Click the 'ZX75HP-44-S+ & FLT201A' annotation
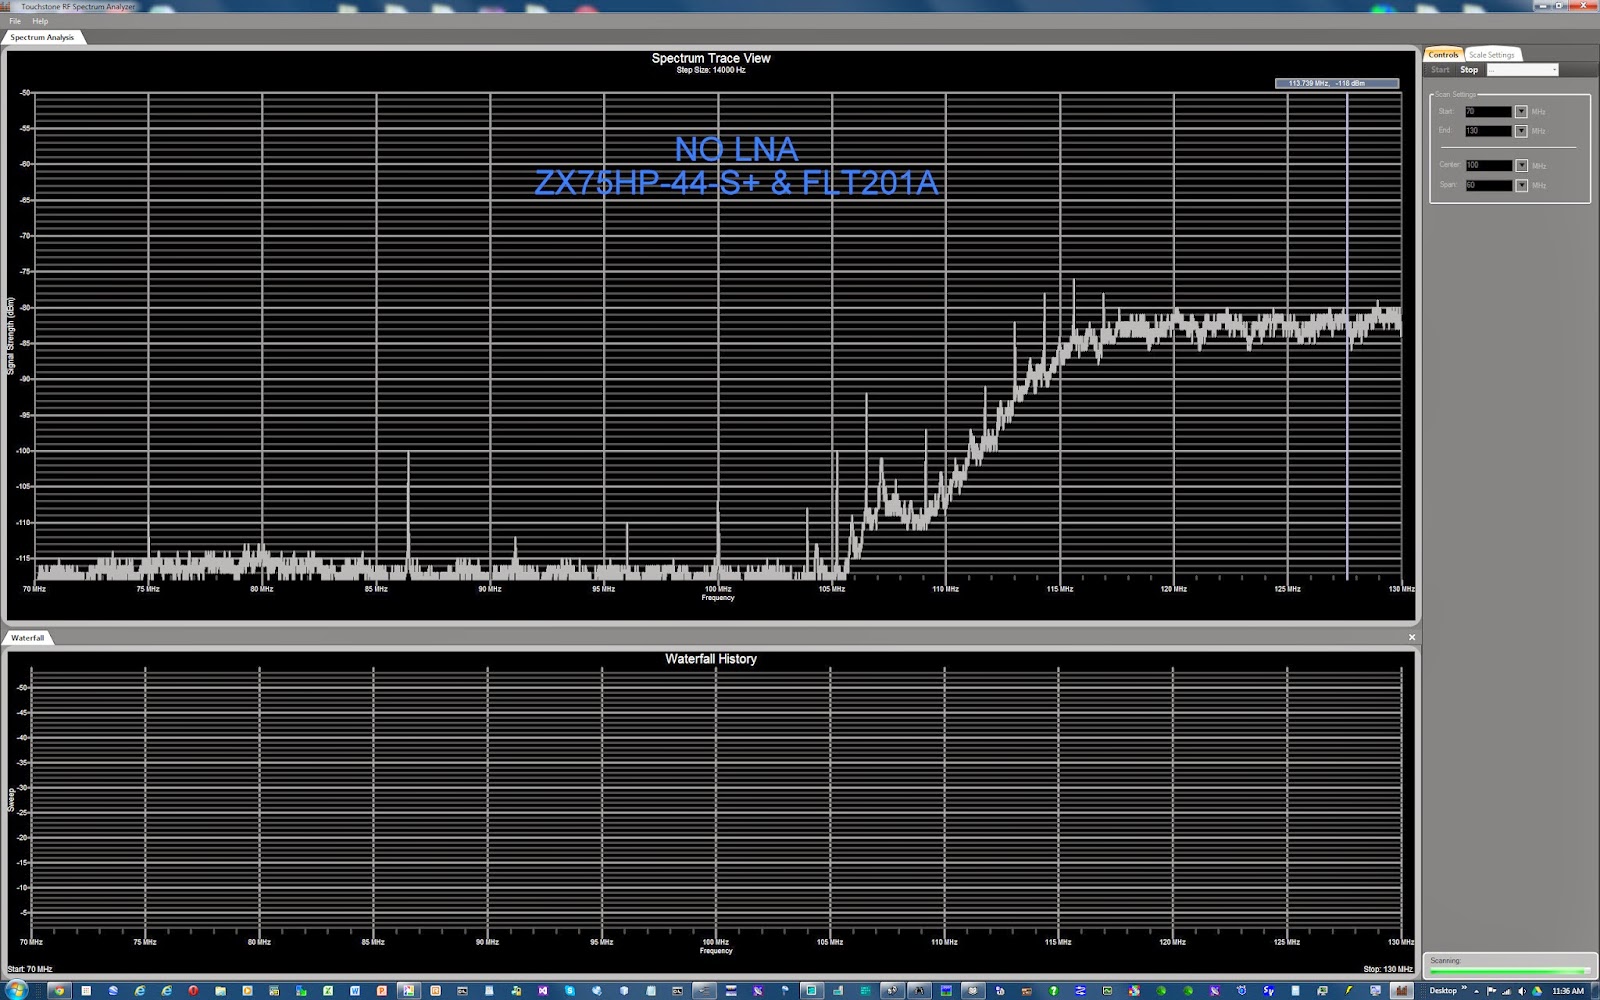1600x1000 pixels. pyautogui.click(x=736, y=183)
